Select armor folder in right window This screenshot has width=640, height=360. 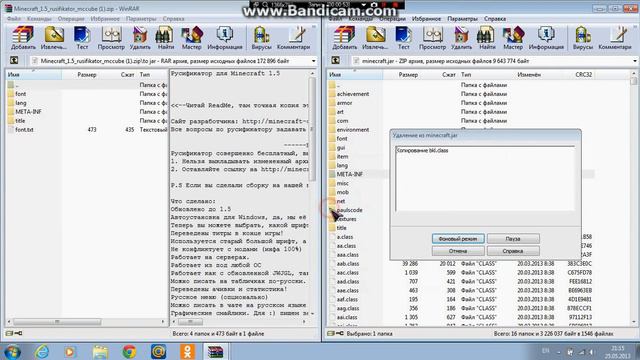[x=344, y=103]
